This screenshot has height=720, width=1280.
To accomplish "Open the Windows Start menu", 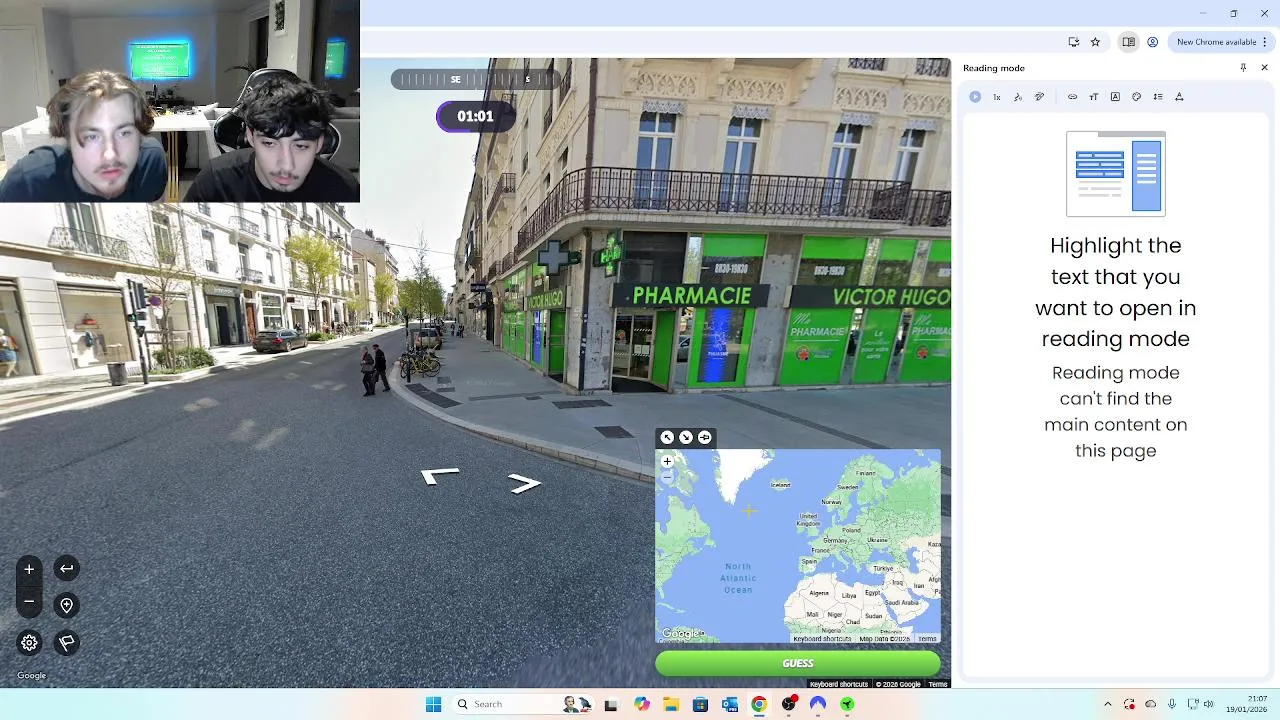I will (433, 704).
